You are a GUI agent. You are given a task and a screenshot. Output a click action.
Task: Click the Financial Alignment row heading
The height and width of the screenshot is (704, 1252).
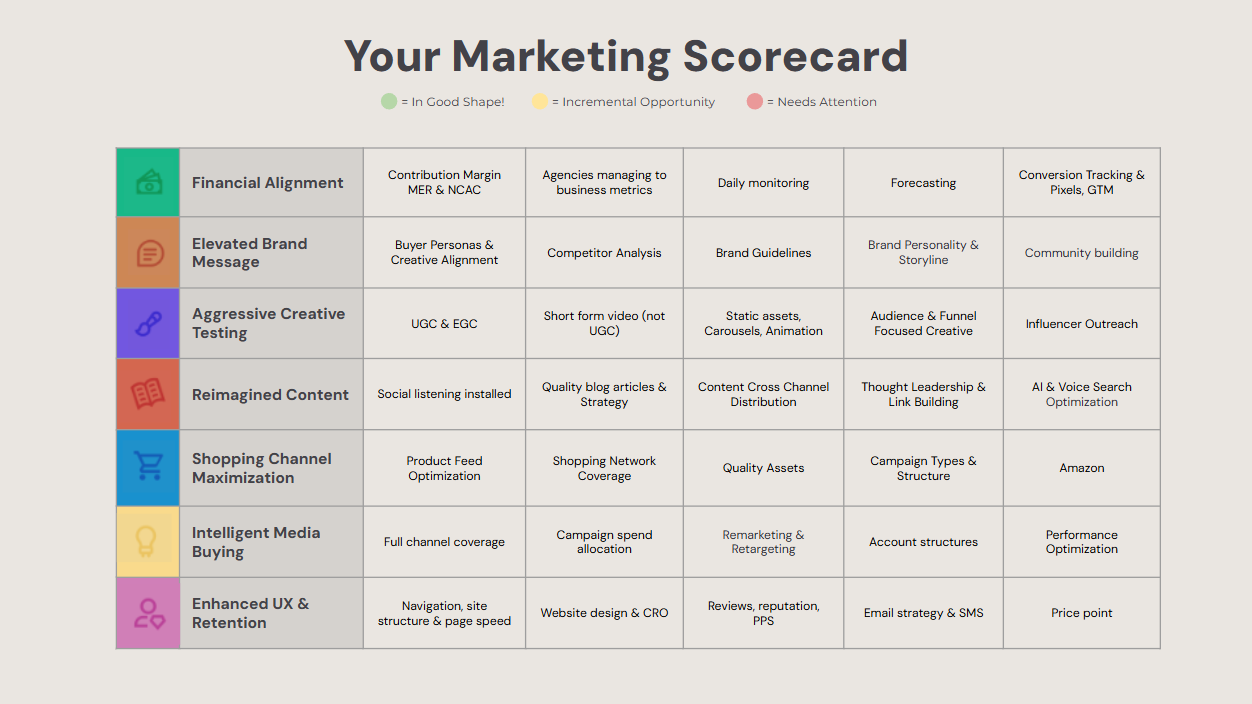(268, 183)
